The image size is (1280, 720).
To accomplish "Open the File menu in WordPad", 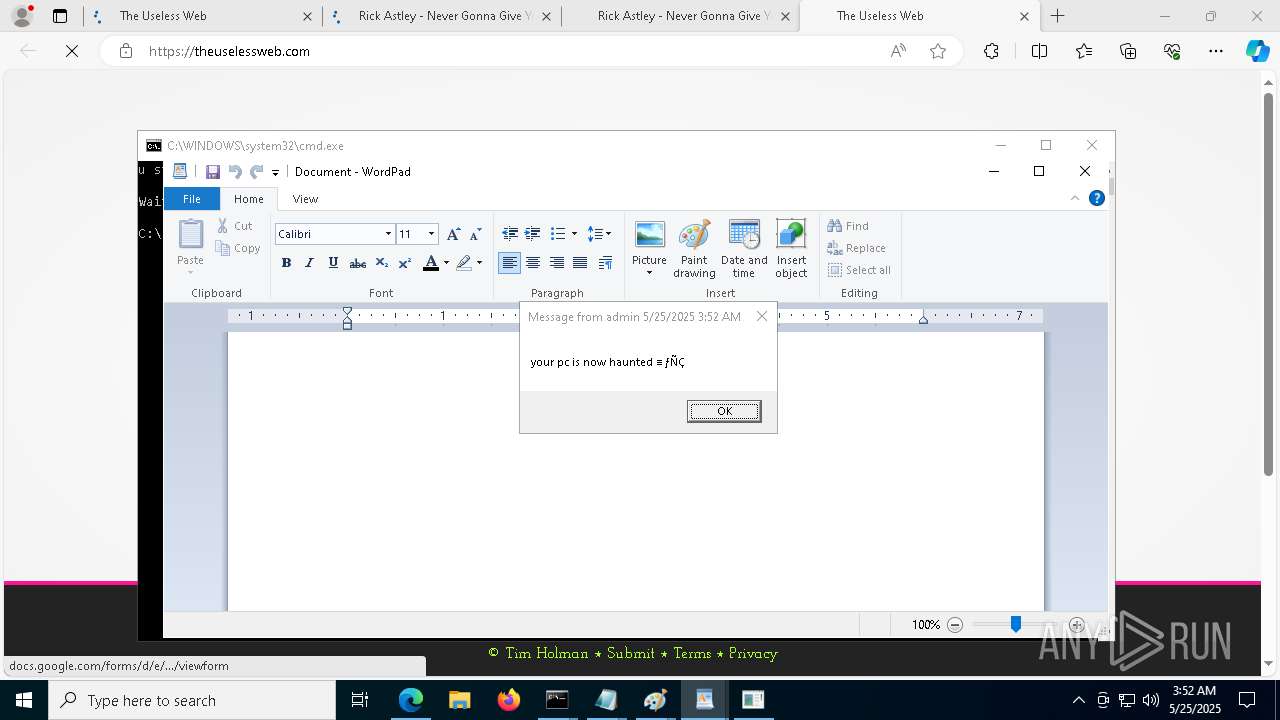I will click(x=191, y=199).
